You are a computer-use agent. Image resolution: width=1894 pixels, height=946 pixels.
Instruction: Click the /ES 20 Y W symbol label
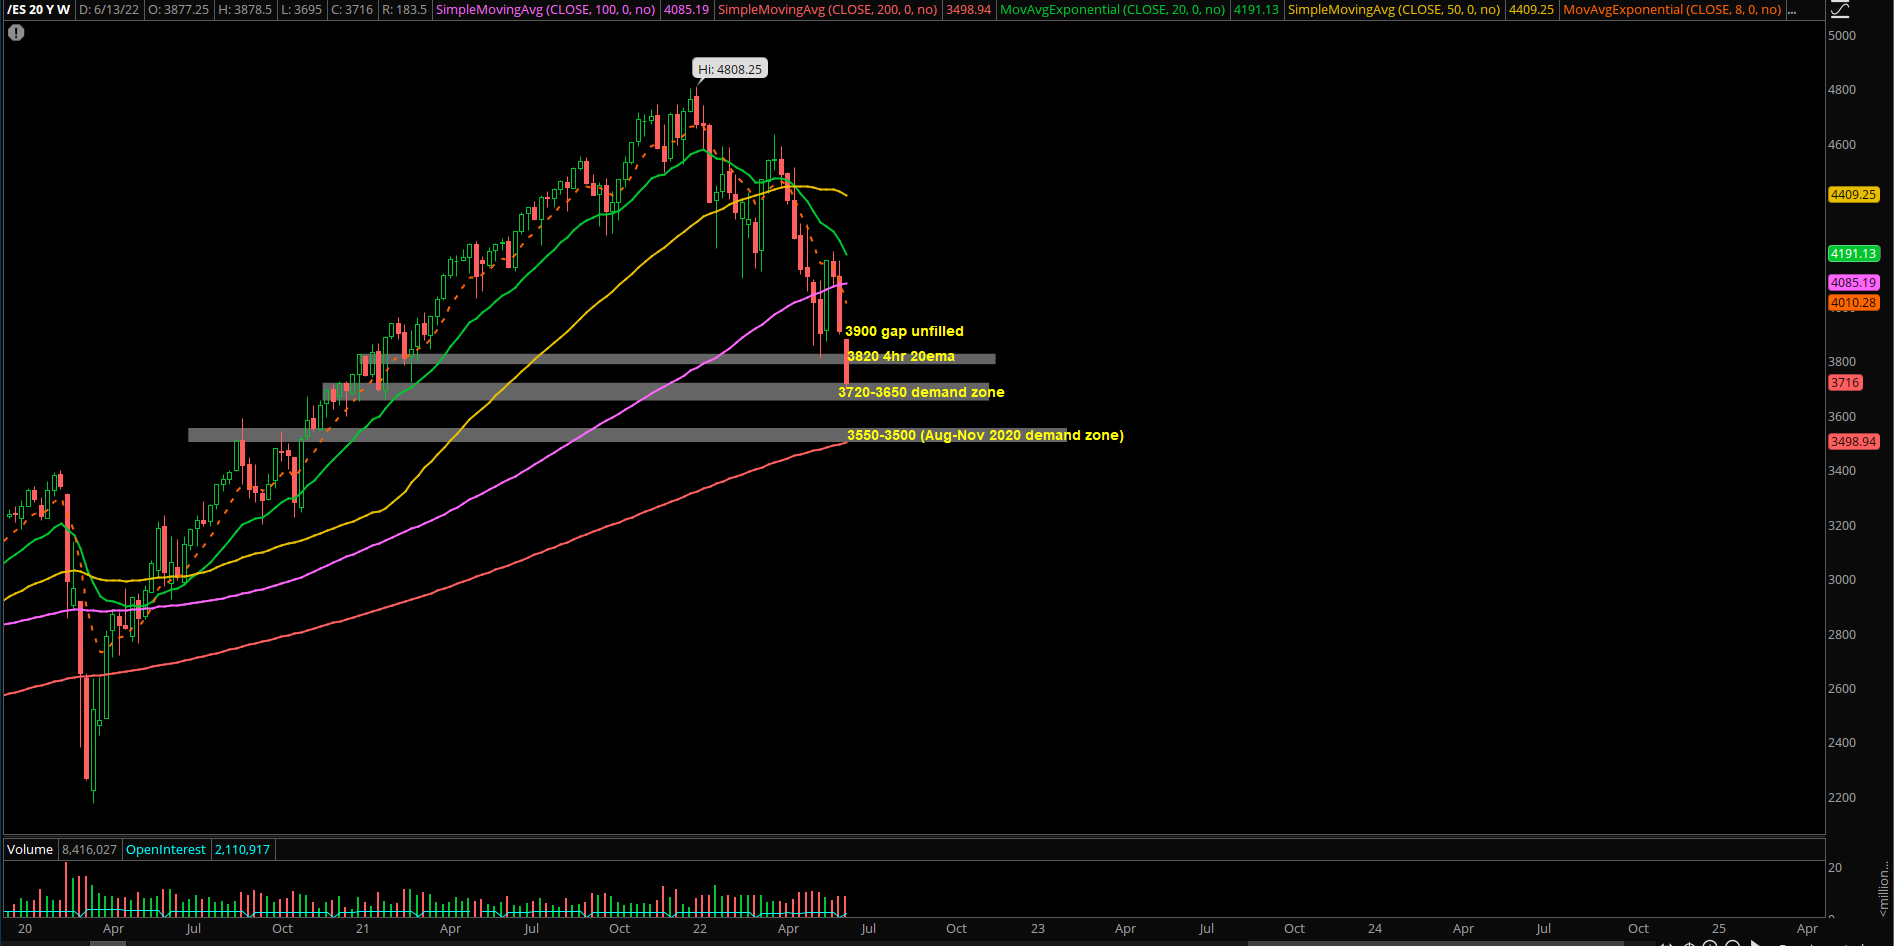[x=39, y=10]
